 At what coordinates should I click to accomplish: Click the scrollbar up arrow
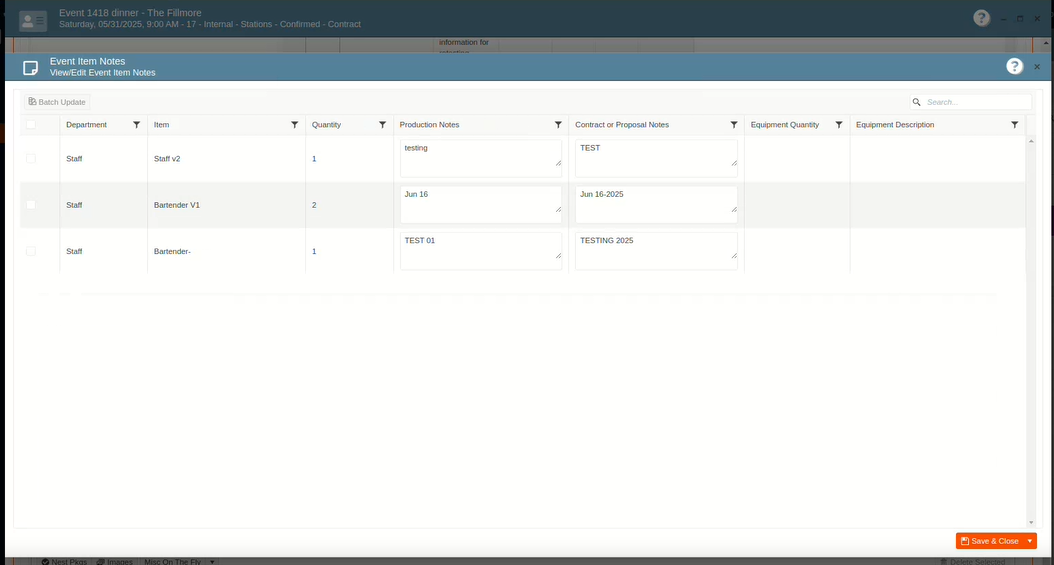click(1031, 141)
